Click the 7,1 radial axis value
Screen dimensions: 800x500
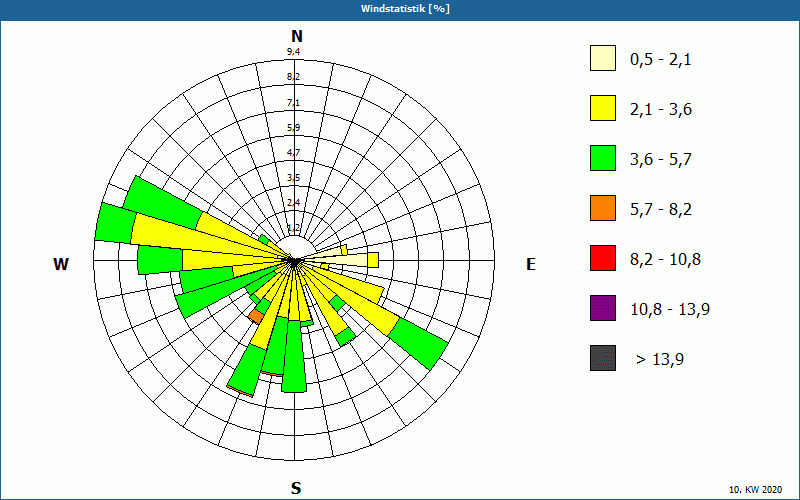click(293, 103)
